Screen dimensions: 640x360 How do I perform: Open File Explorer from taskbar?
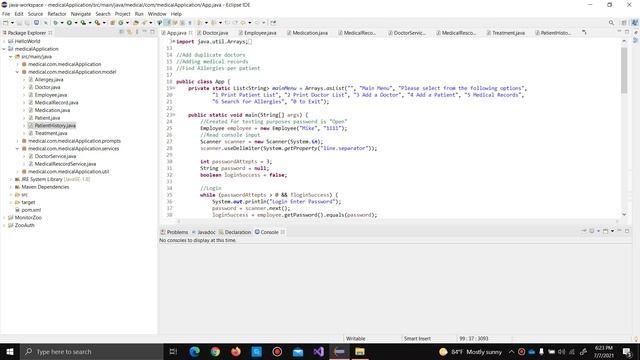360,351
